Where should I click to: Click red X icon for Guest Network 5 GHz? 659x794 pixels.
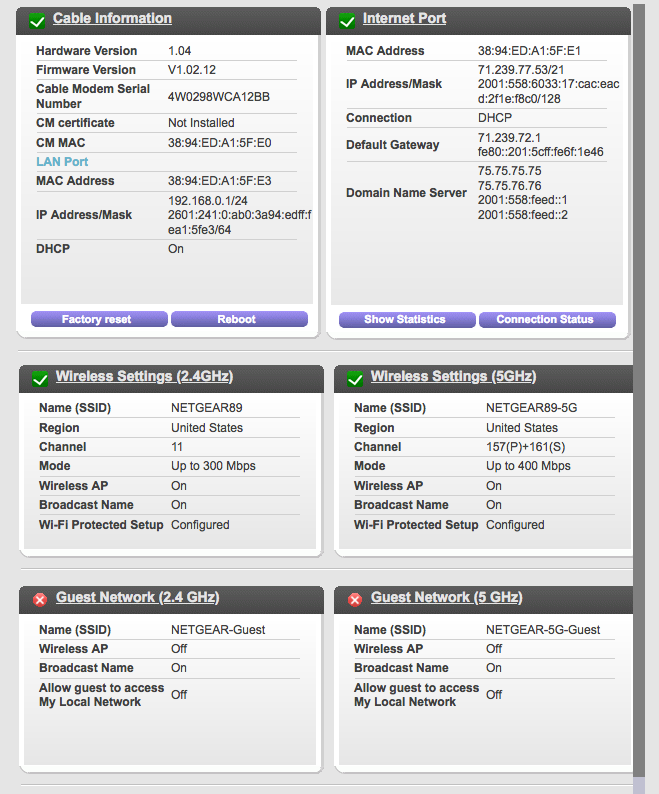[355, 600]
